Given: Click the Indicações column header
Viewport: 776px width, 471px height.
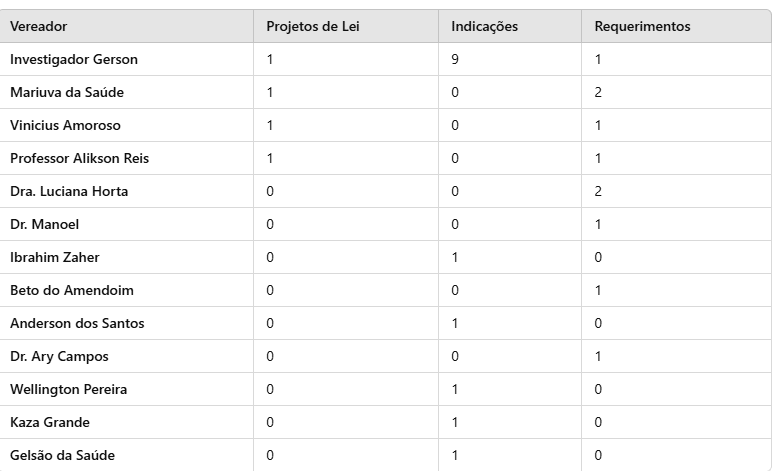Looking at the screenshot, I should 485,27.
